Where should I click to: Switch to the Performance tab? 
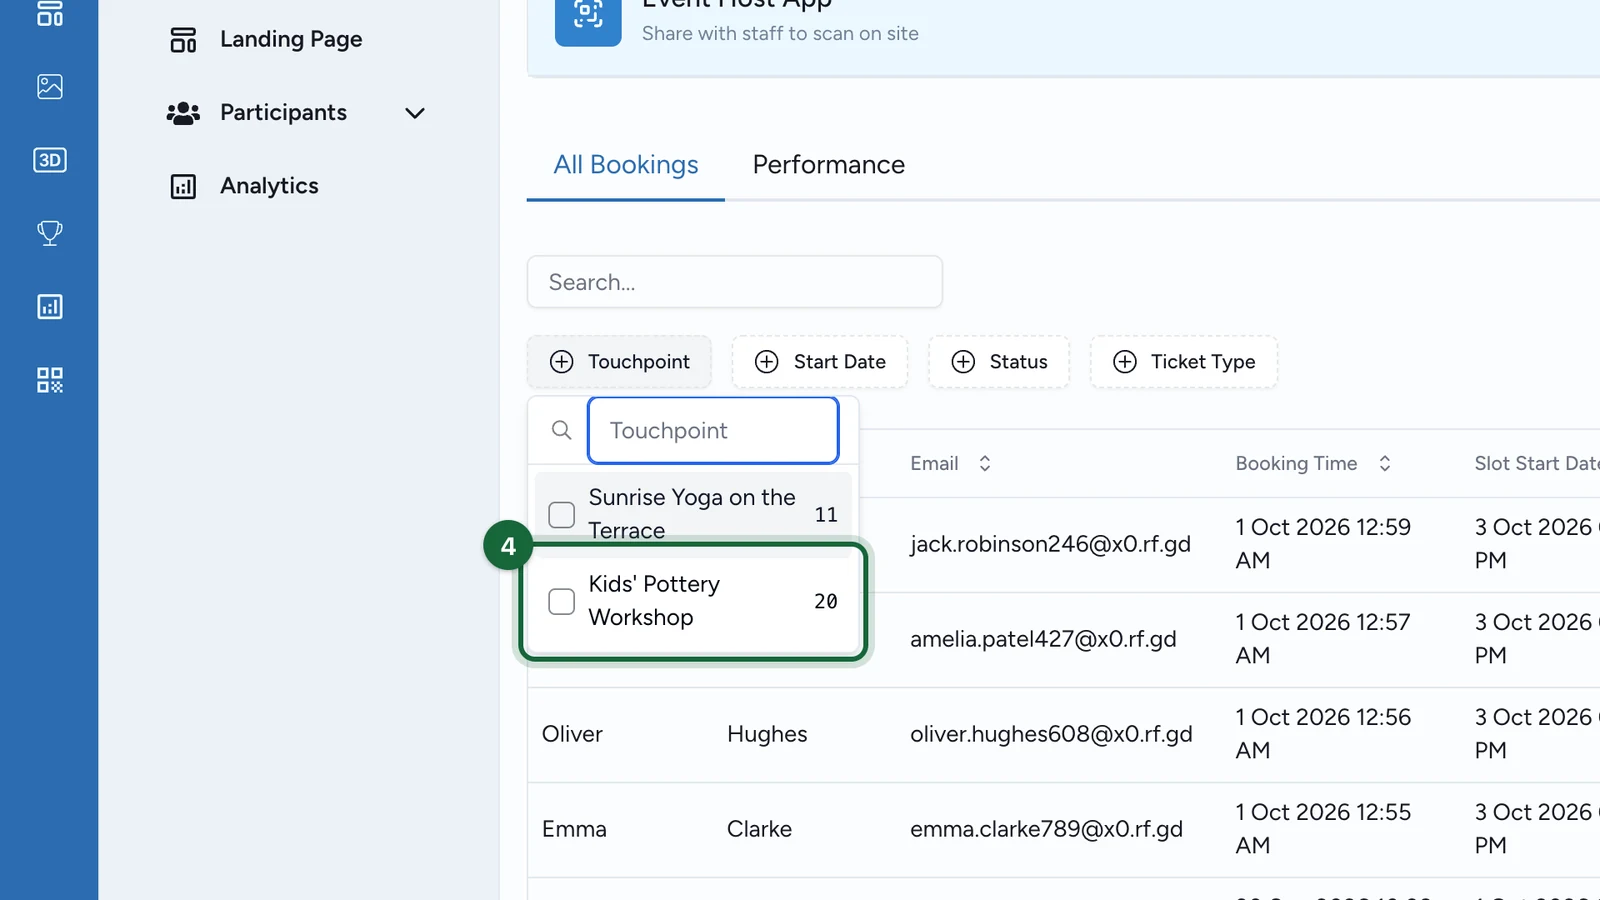(x=829, y=165)
